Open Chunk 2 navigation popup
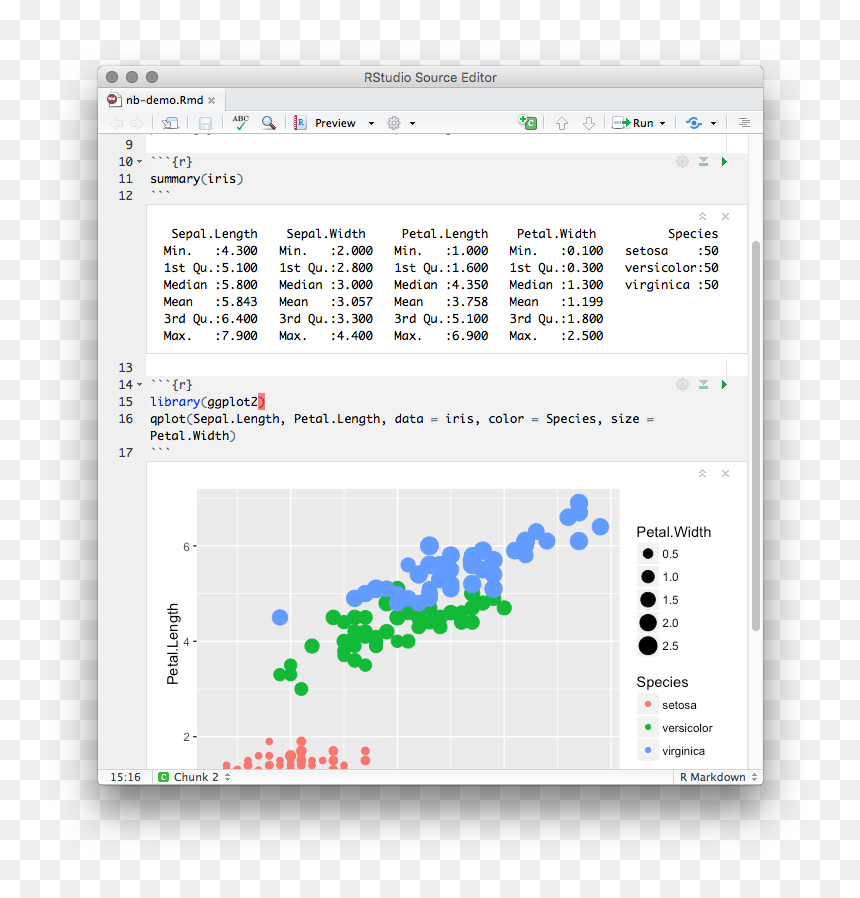 pyautogui.click(x=194, y=777)
